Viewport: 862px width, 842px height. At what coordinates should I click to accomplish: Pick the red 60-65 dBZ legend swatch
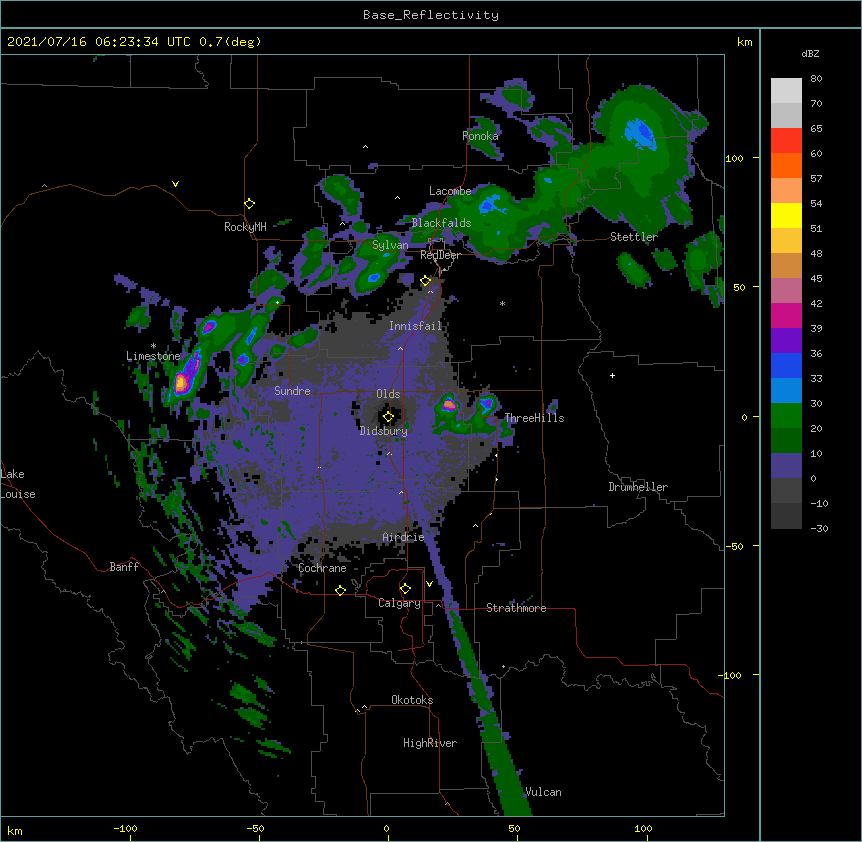click(x=786, y=141)
